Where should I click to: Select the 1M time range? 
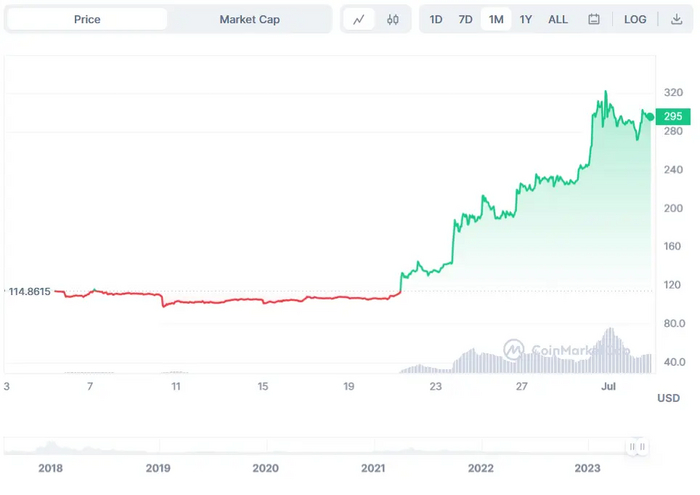pyautogui.click(x=496, y=19)
